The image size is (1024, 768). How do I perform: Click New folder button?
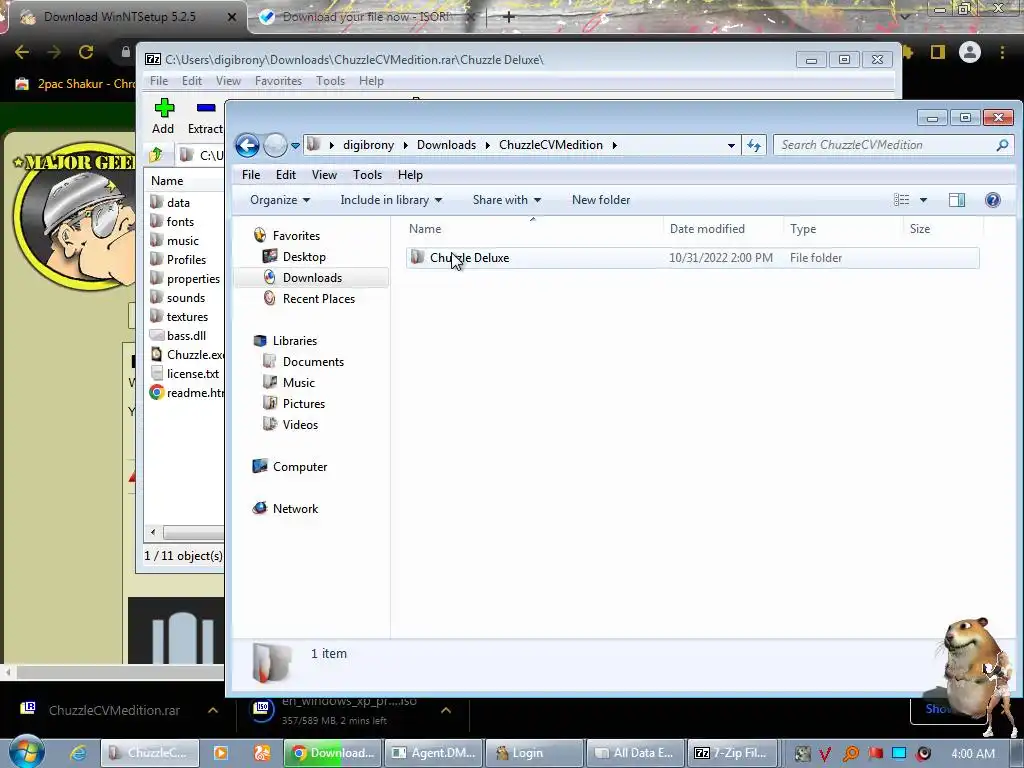coord(601,200)
